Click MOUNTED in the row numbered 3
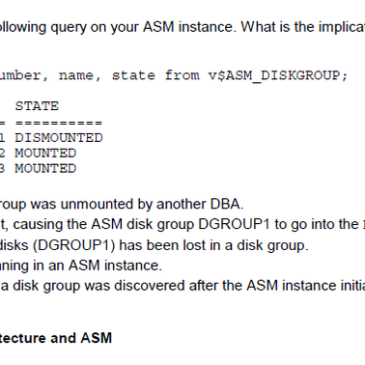Image resolution: width=365 pixels, height=365 pixels. [x=46, y=168]
